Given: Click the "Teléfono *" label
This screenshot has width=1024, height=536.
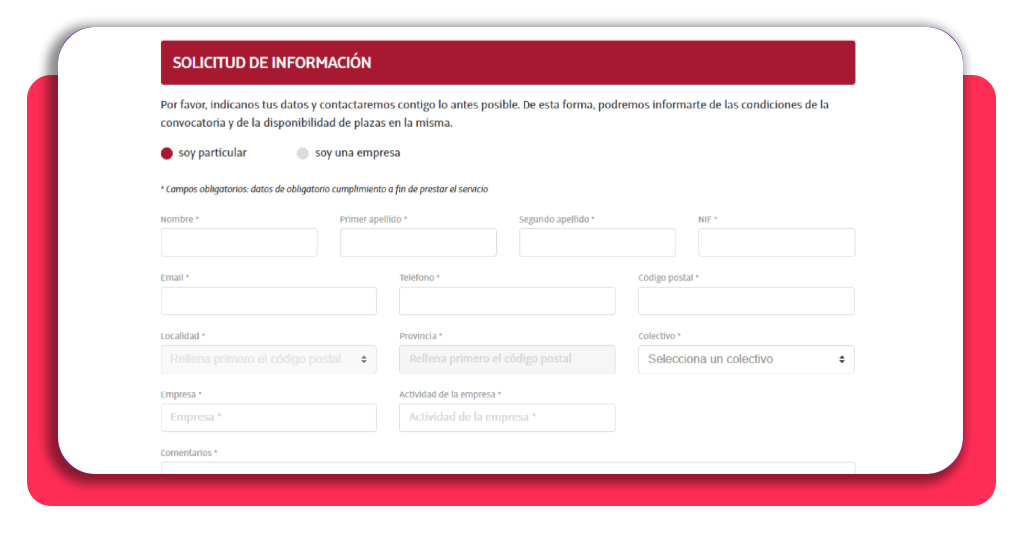Looking at the screenshot, I should pos(420,277).
